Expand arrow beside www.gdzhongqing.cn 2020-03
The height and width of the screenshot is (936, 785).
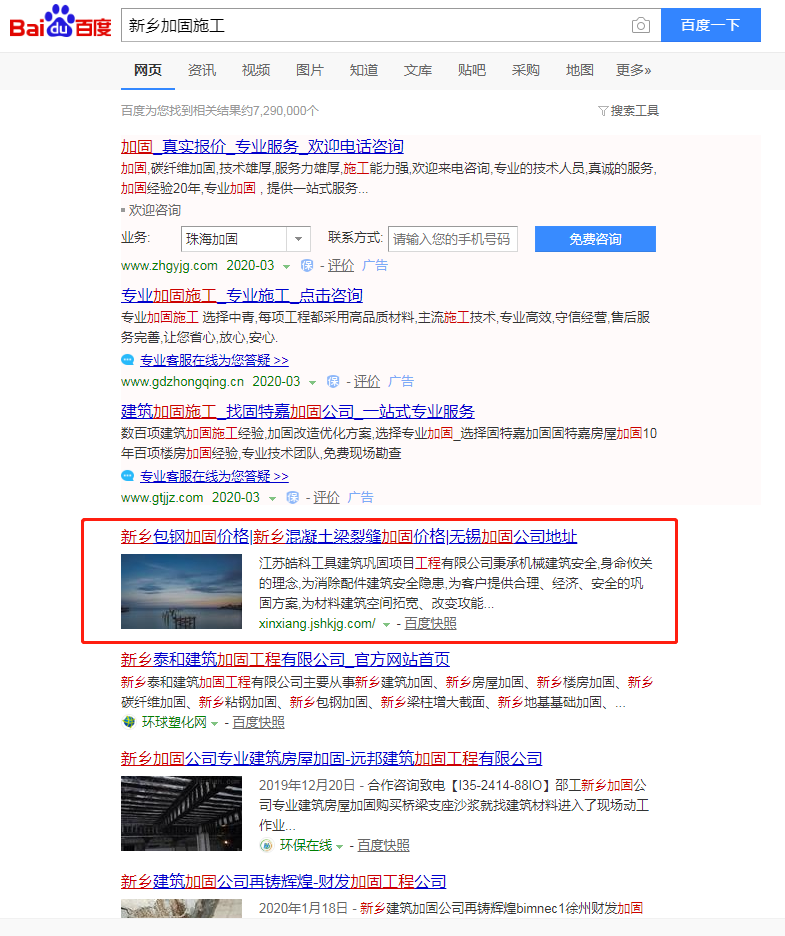312,383
